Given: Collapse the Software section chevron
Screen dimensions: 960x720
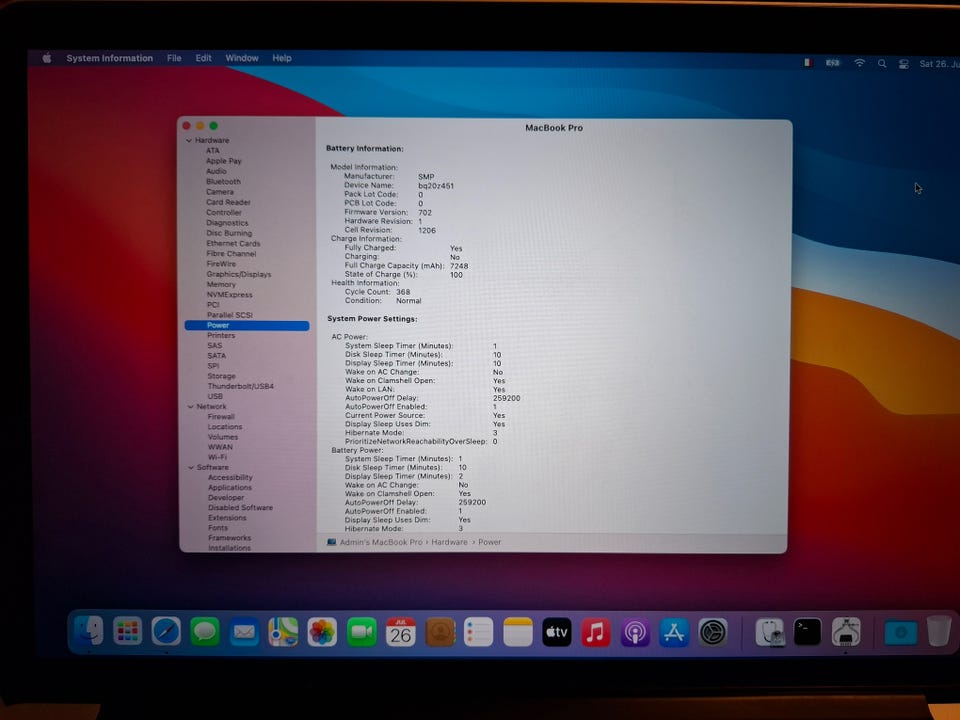Looking at the screenshot, I should tap(191, 467).
